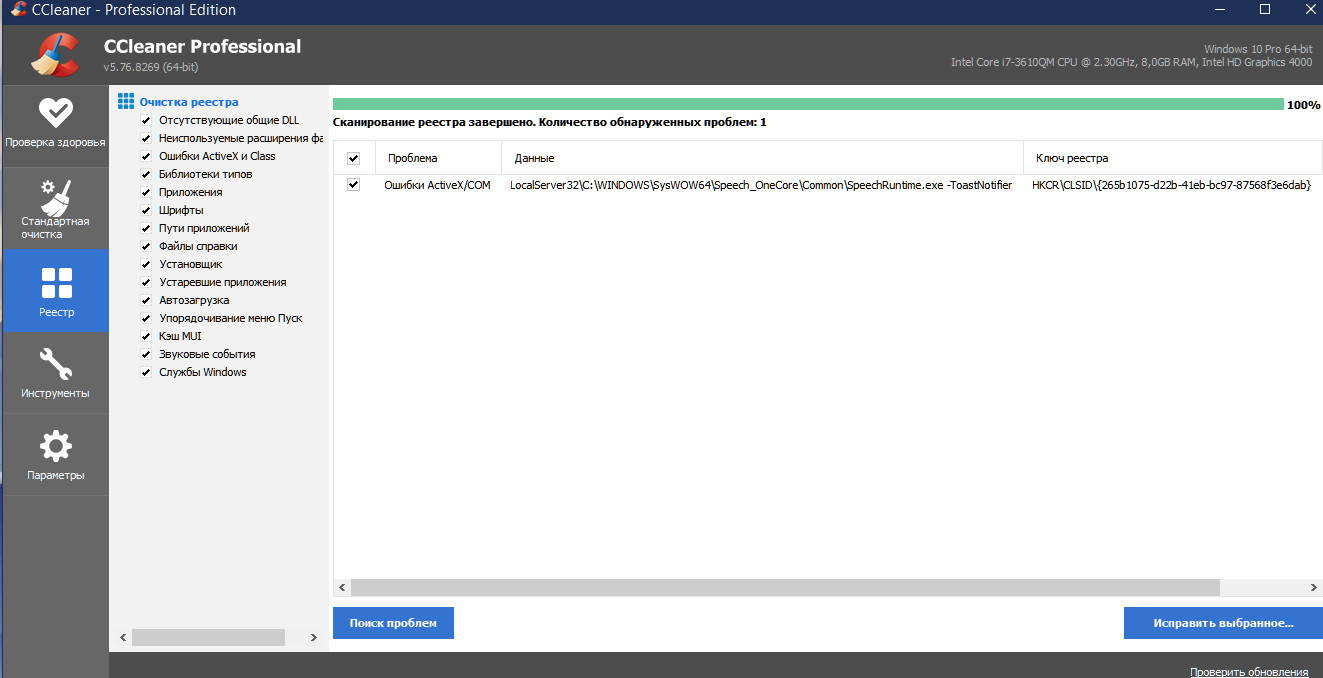The image size is (1323, 678).
Task: Disable Шрифты checkbox
Action: tap(146, 210)
